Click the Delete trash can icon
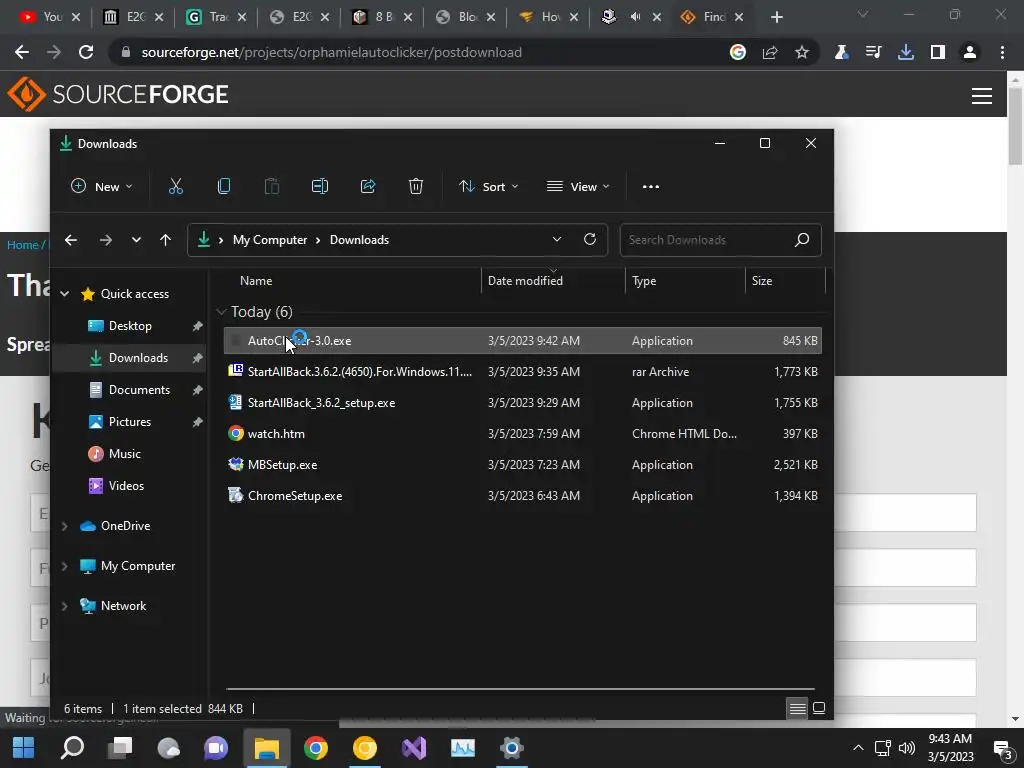The image size is (1024, 768). click(416, 187)
